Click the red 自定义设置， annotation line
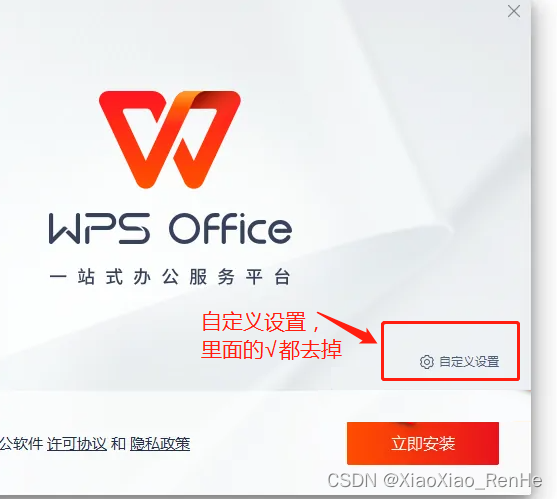557x499 pixels. pyautogui.click(x=261, y=322)
